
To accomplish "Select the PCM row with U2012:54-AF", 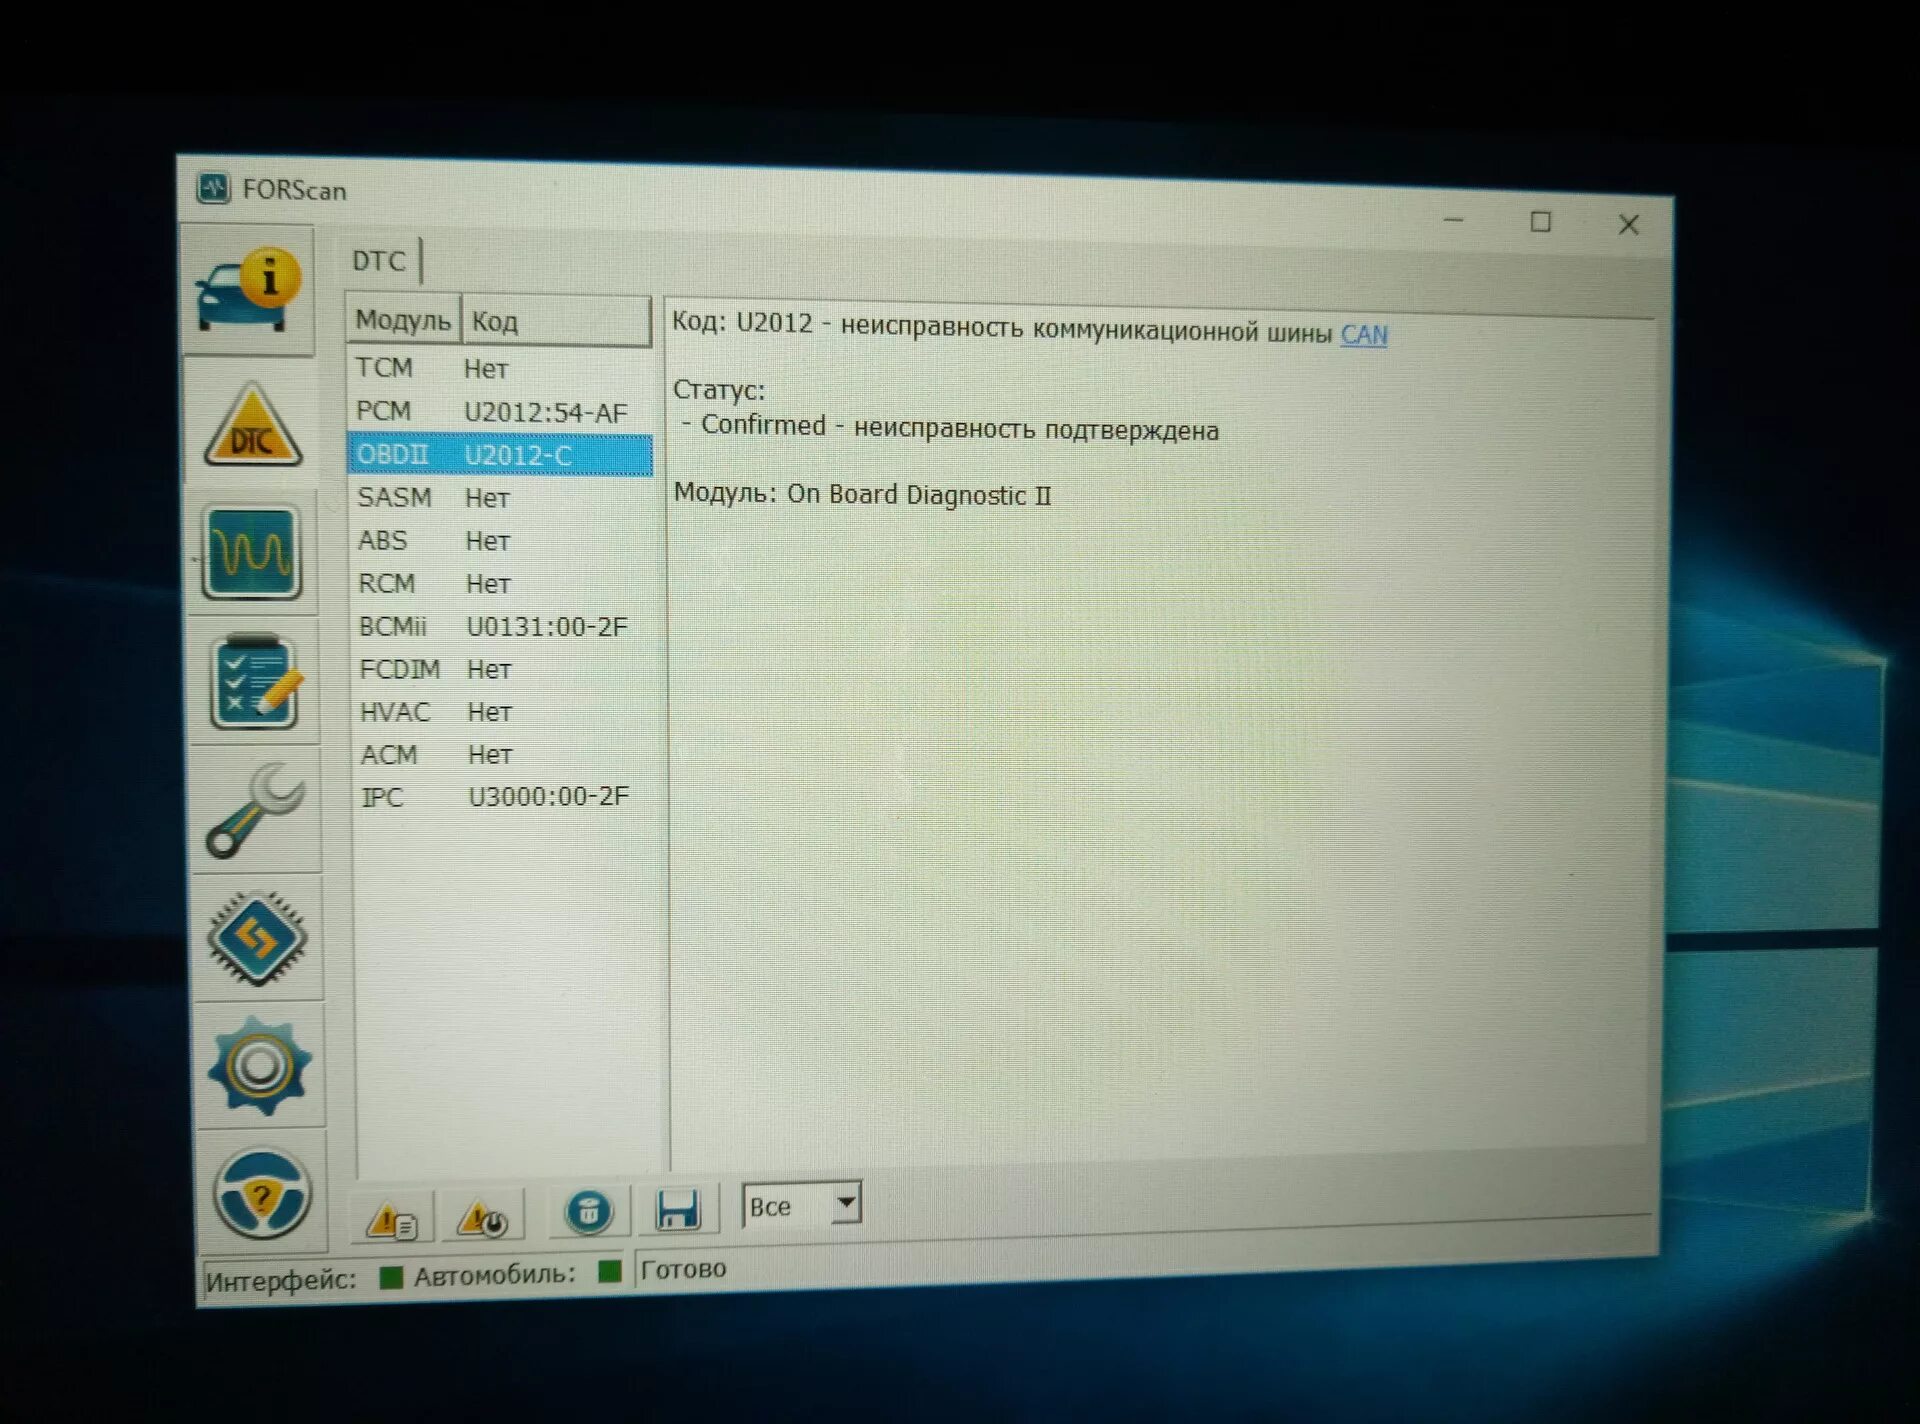I will [499, 412].
